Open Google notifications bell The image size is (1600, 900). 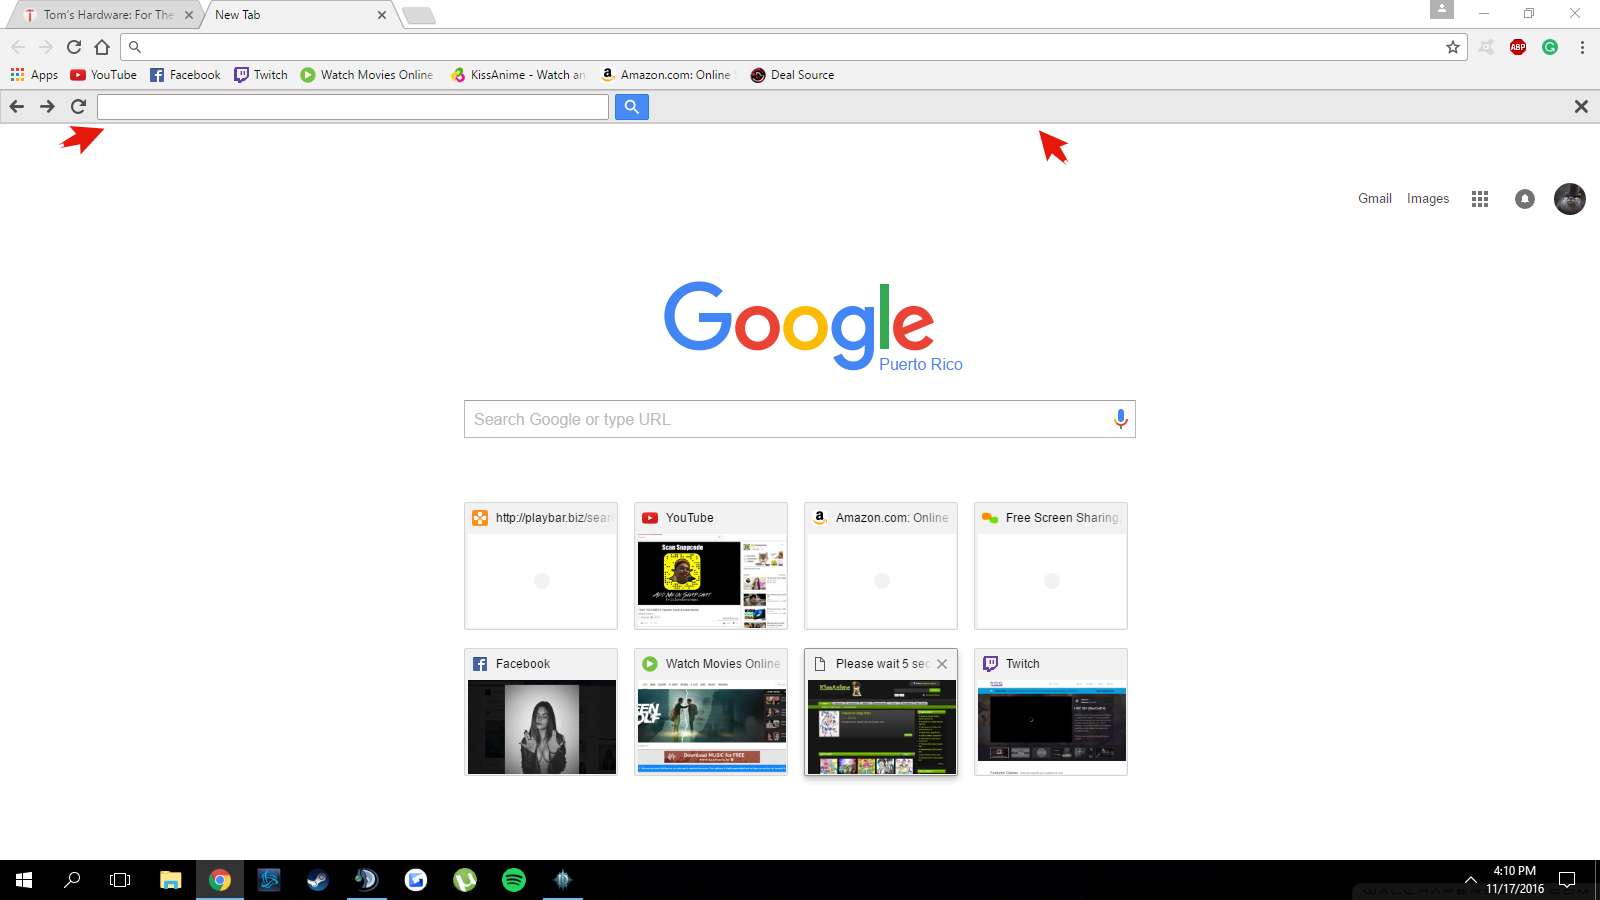pyautogui.click(x=1525, y=199)
